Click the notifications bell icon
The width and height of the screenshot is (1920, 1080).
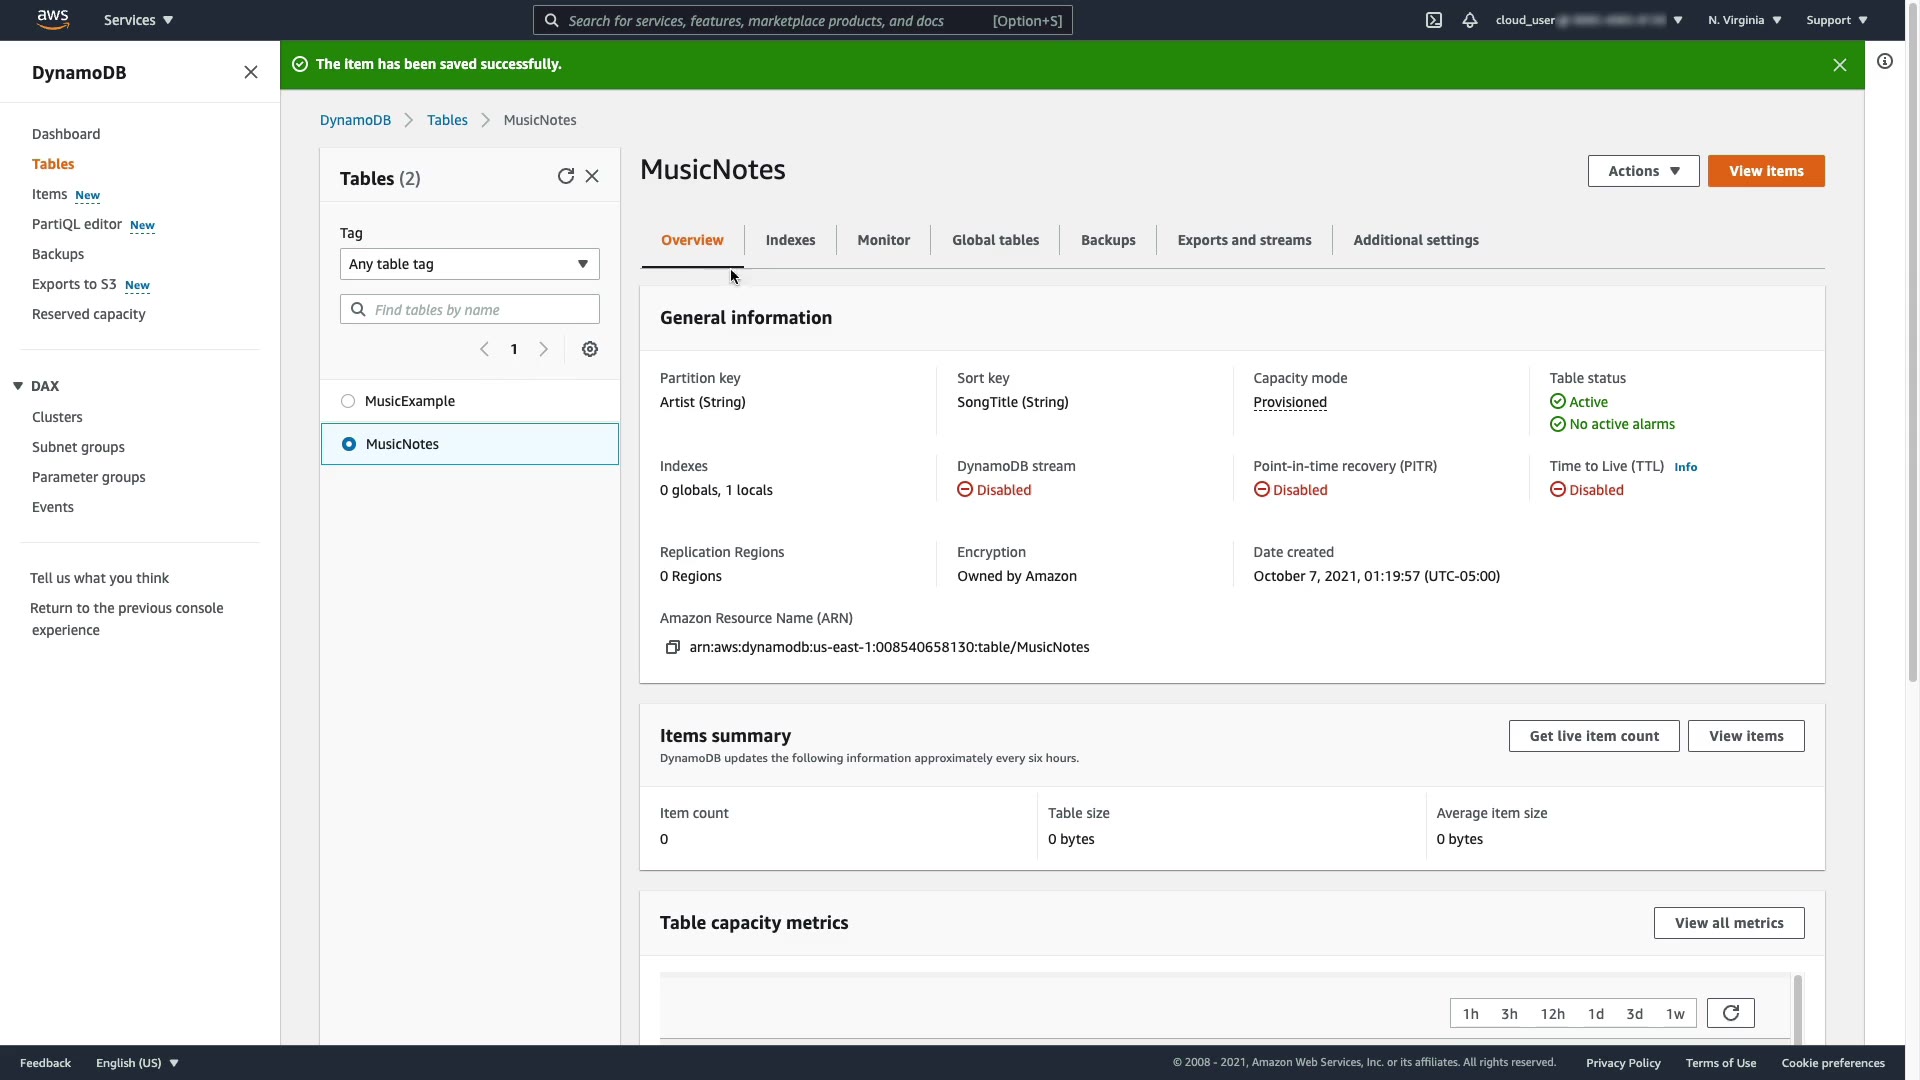(1469, 20)
